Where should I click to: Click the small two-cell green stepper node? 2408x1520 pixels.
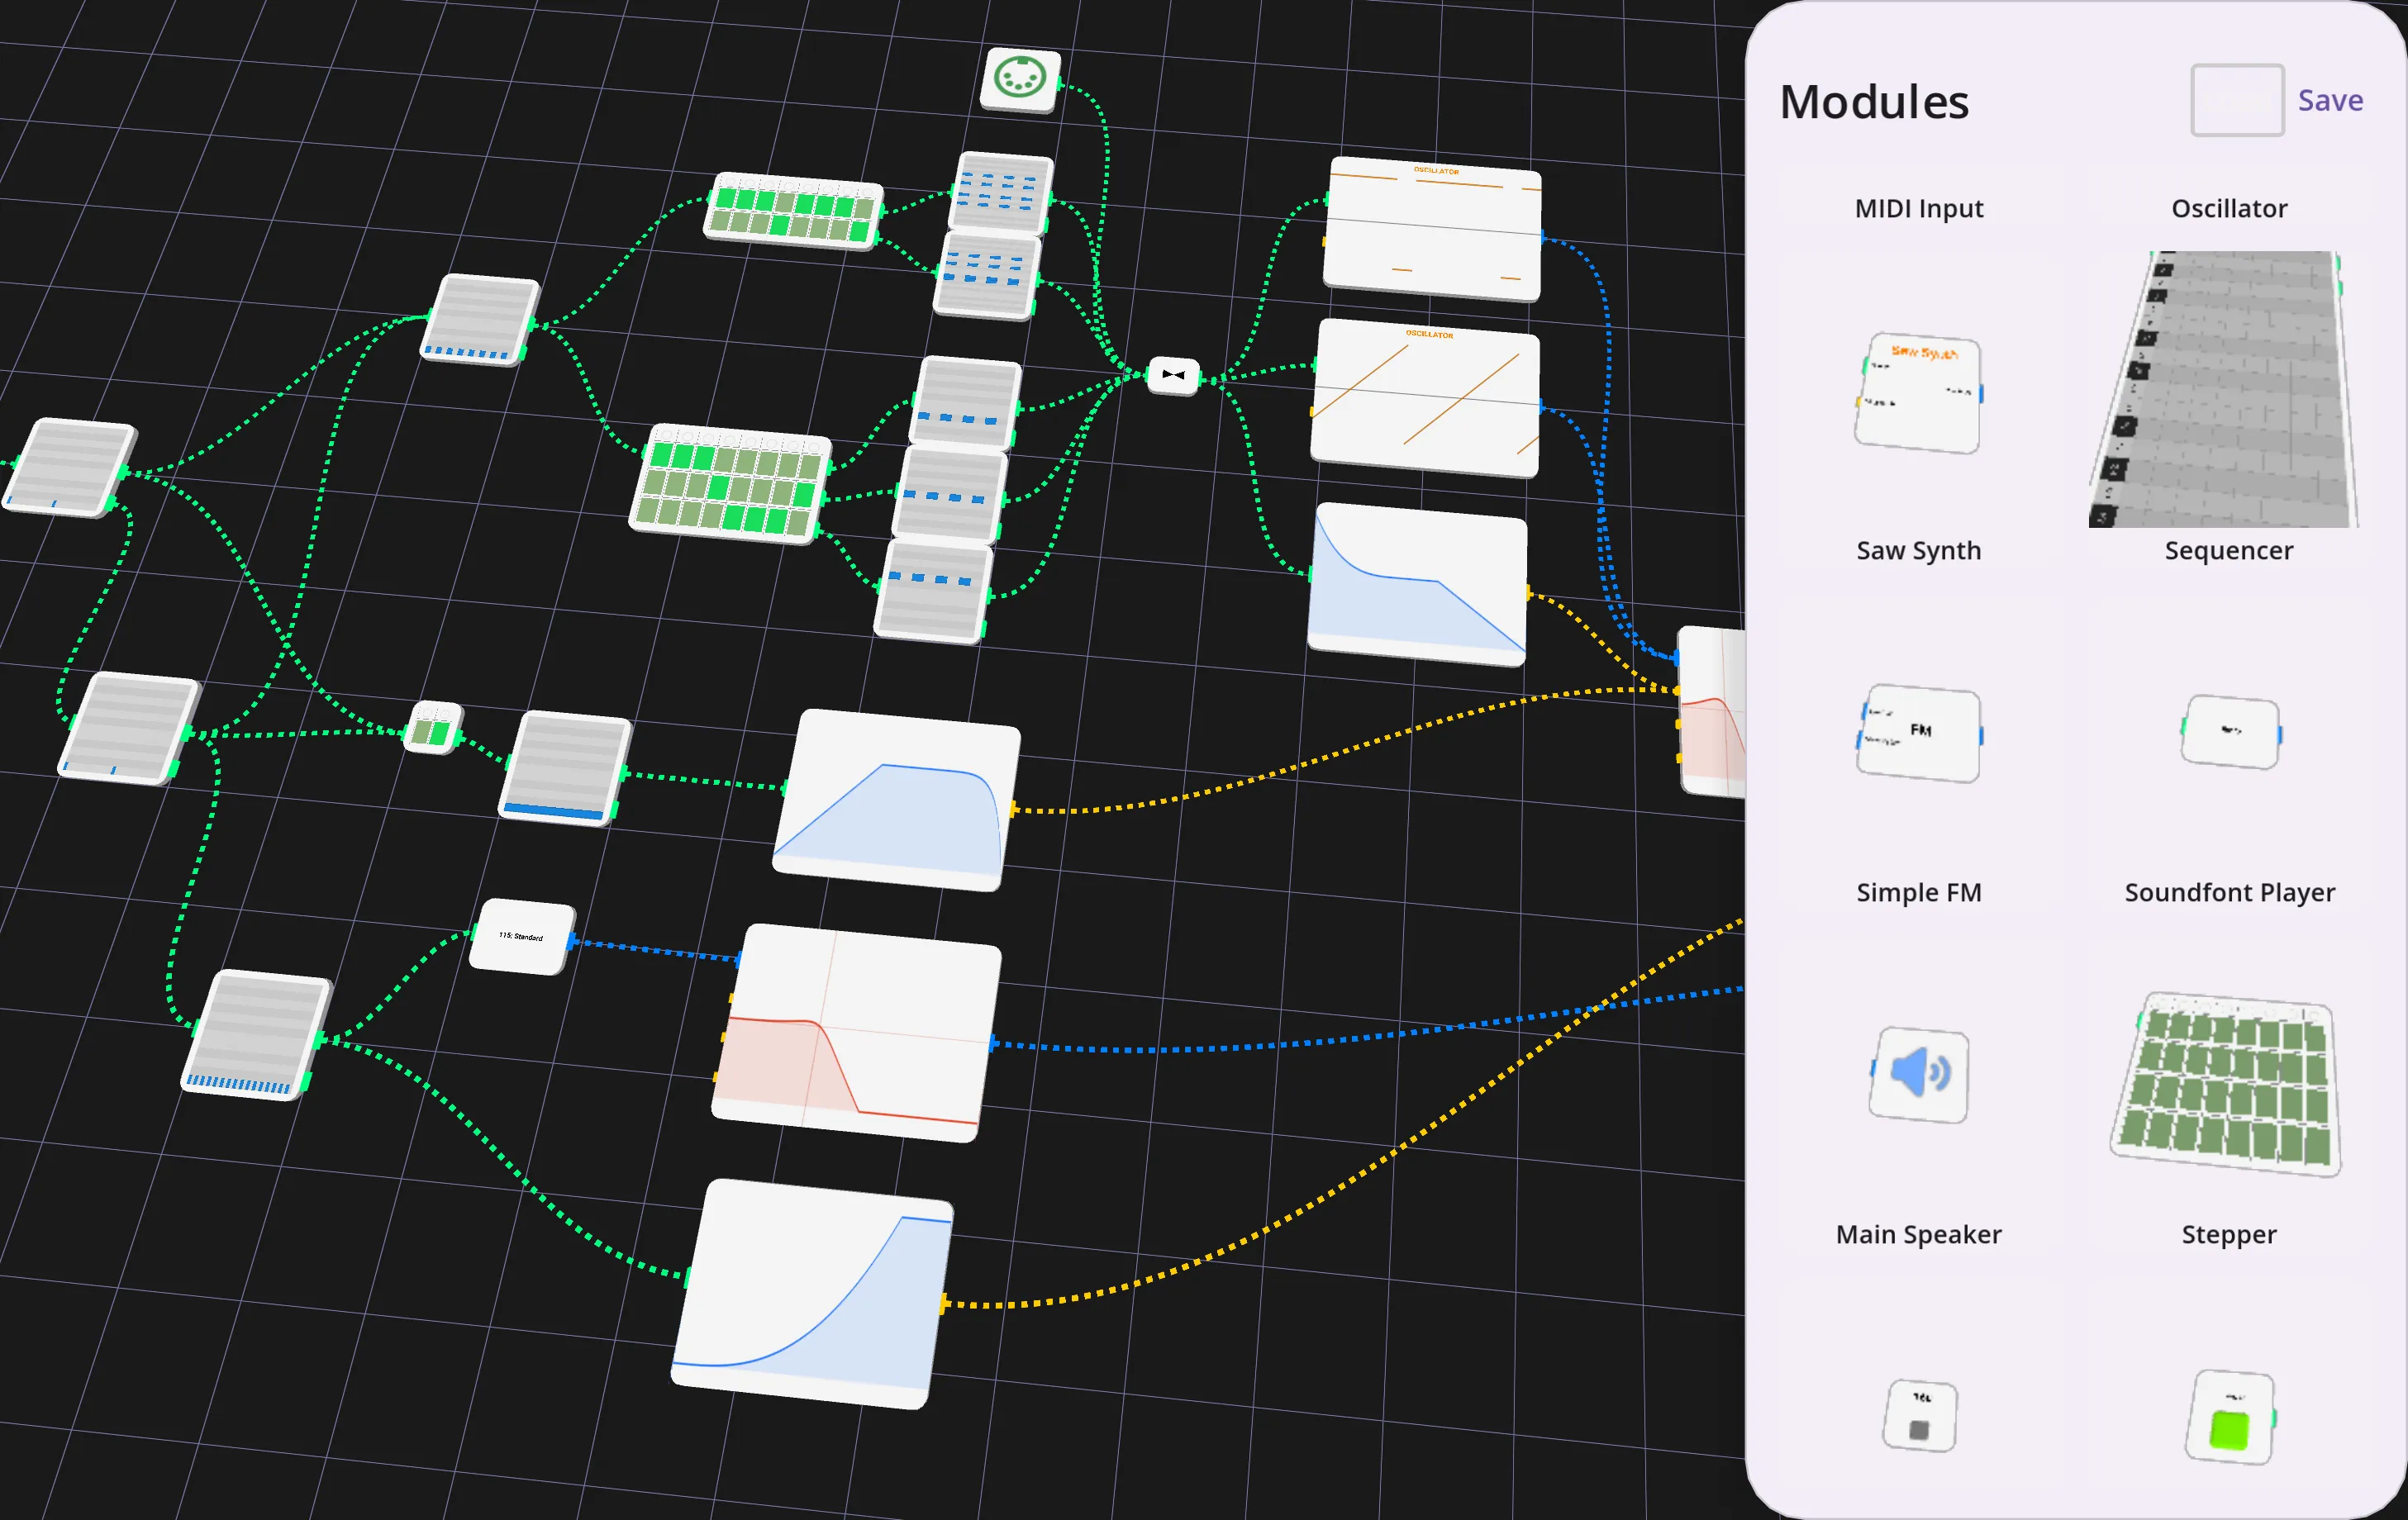tap(433, 728)
